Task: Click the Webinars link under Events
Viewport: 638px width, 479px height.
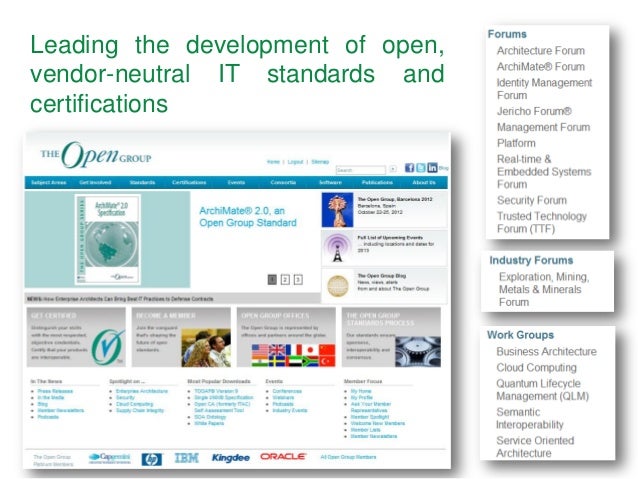Action: [283, 398]
